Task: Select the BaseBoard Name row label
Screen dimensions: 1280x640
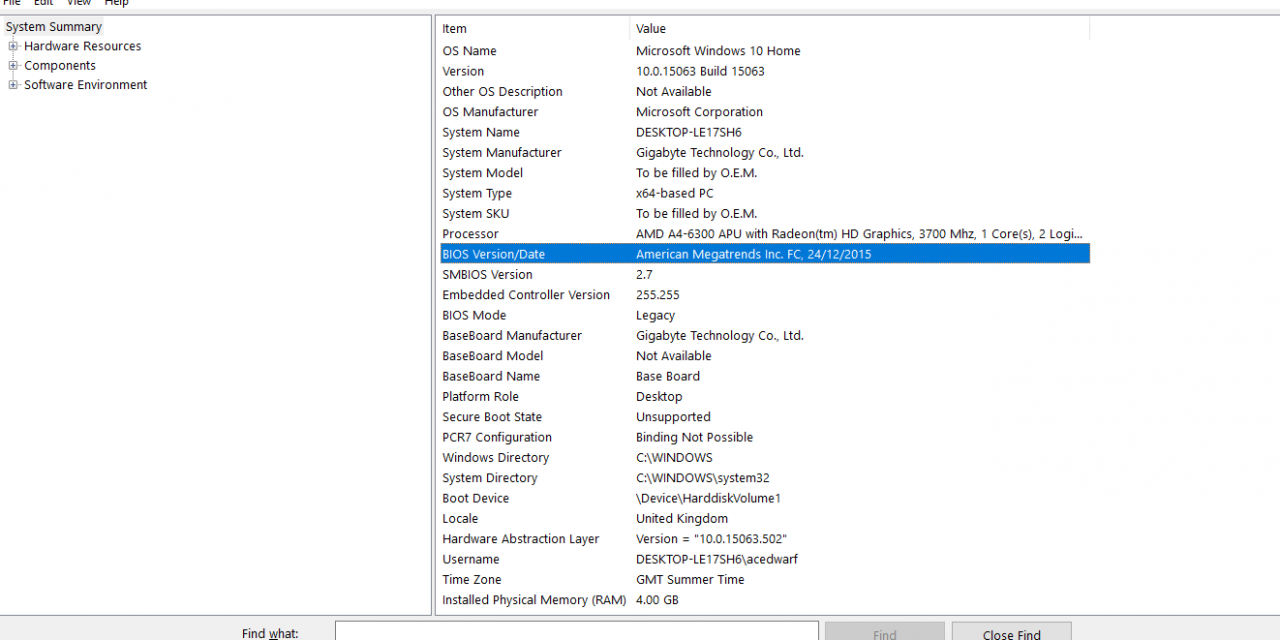Action: [491, 377]
